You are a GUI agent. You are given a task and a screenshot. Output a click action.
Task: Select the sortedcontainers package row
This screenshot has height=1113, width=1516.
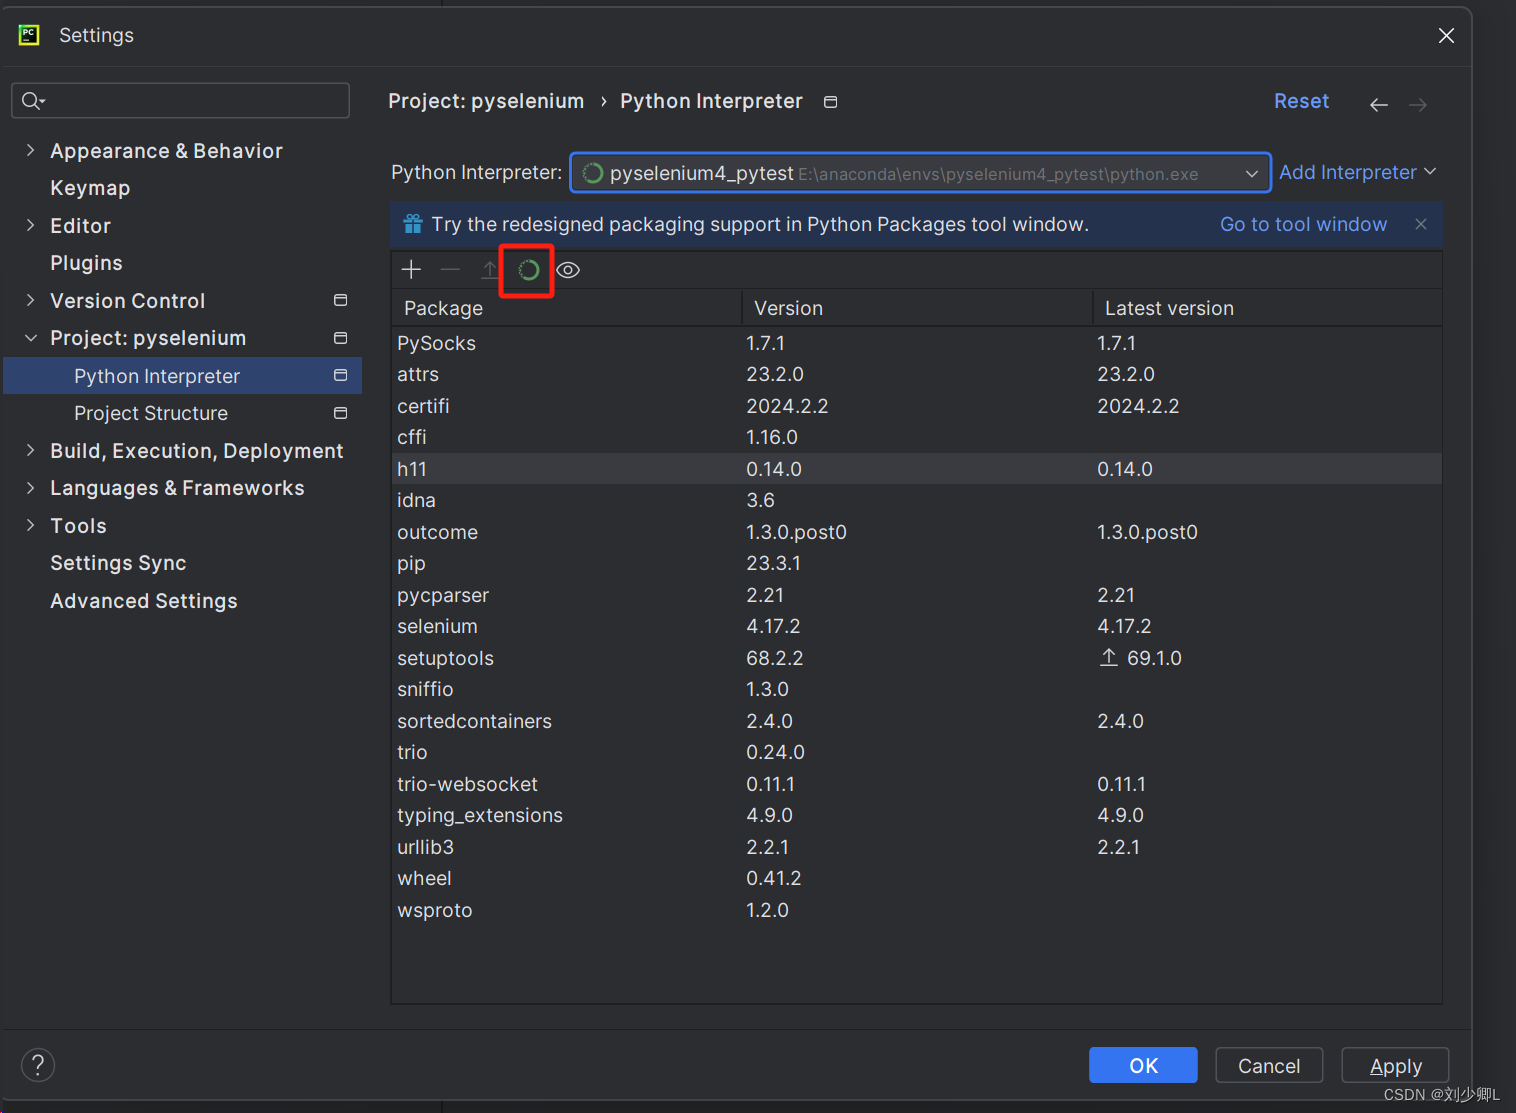point(917,721)
